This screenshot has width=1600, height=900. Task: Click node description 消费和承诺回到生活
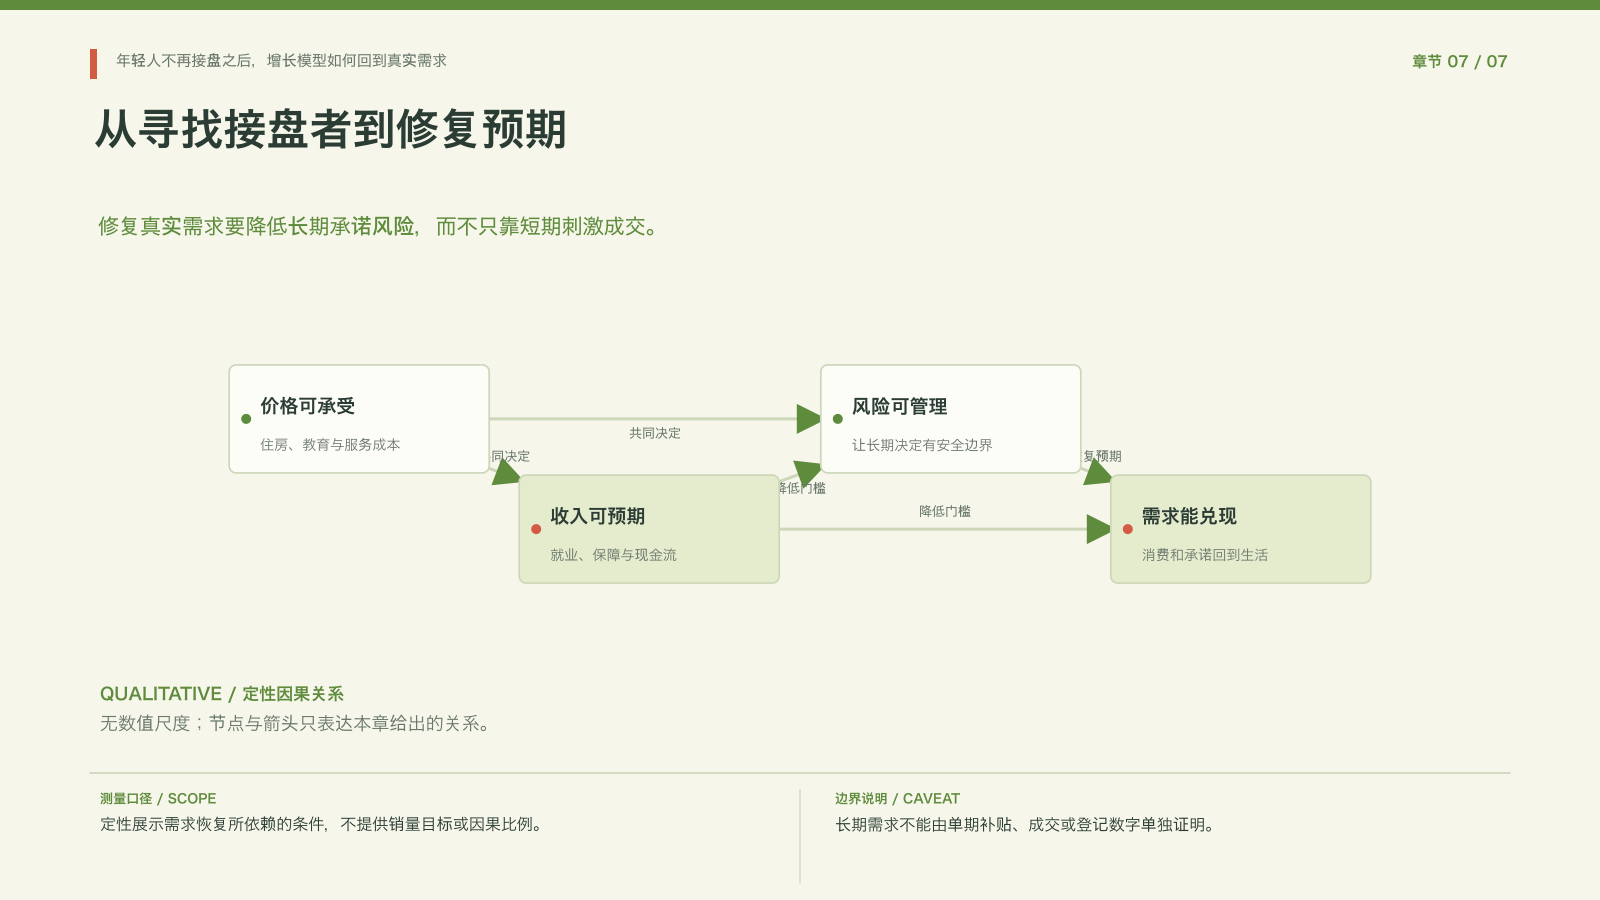[x=1205, y=555]
